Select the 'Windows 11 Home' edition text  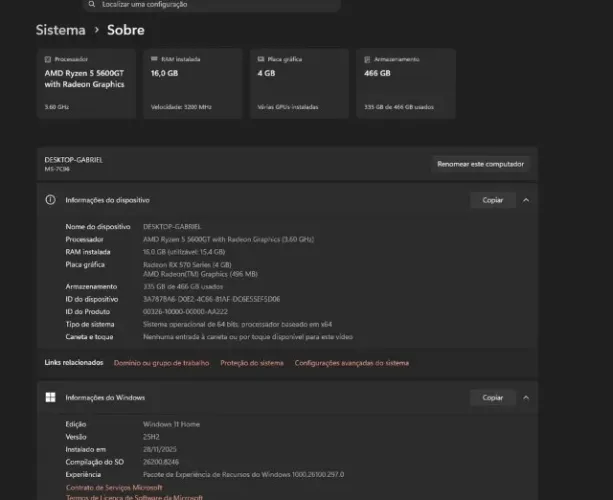(x=171, y=424)
